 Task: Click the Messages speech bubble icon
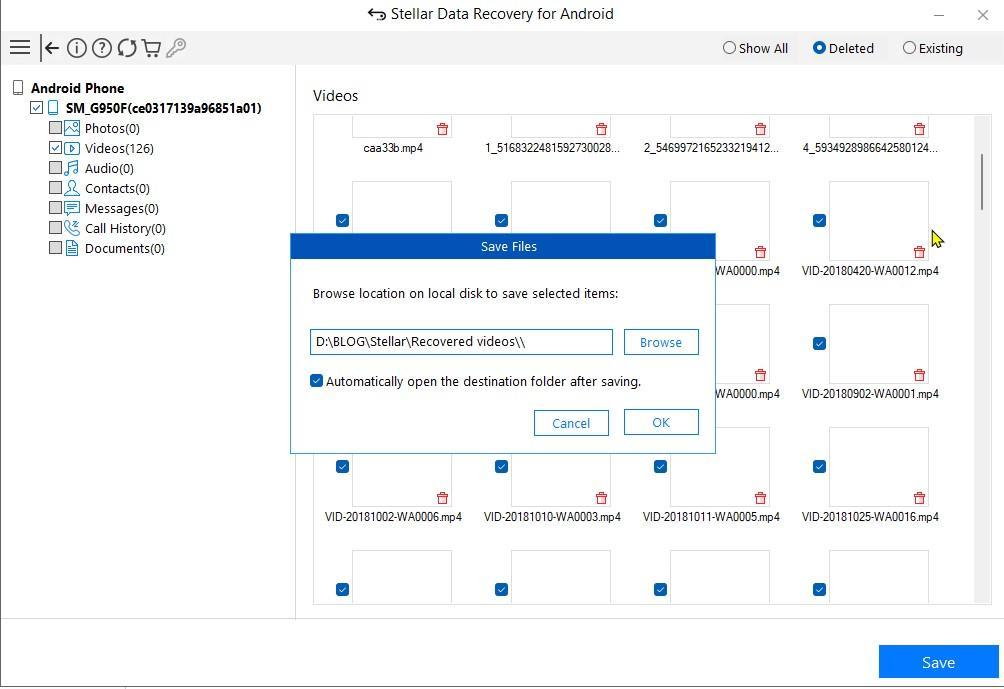(x=72, y=208)
